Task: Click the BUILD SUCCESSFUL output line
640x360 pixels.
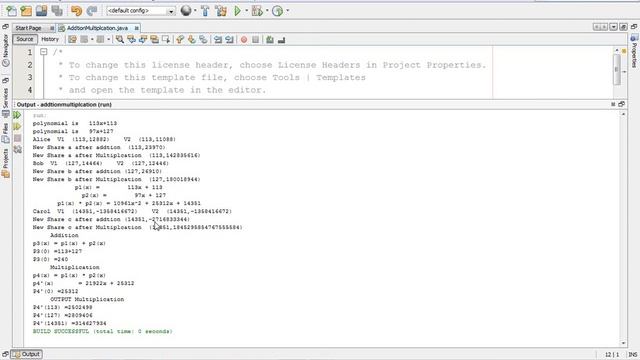Action: click(x=102, y=331)
